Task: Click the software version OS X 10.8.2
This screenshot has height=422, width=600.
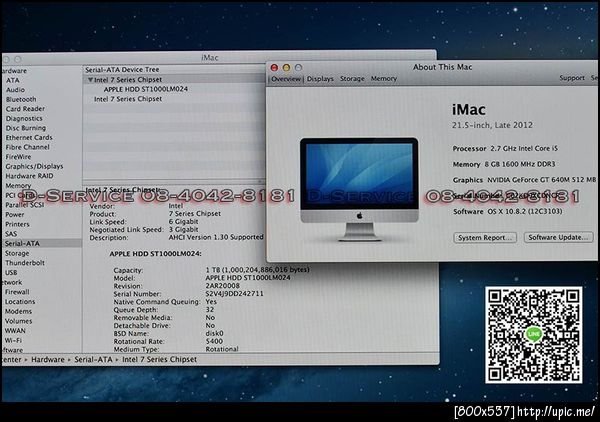Action: (x=525, y=211)
